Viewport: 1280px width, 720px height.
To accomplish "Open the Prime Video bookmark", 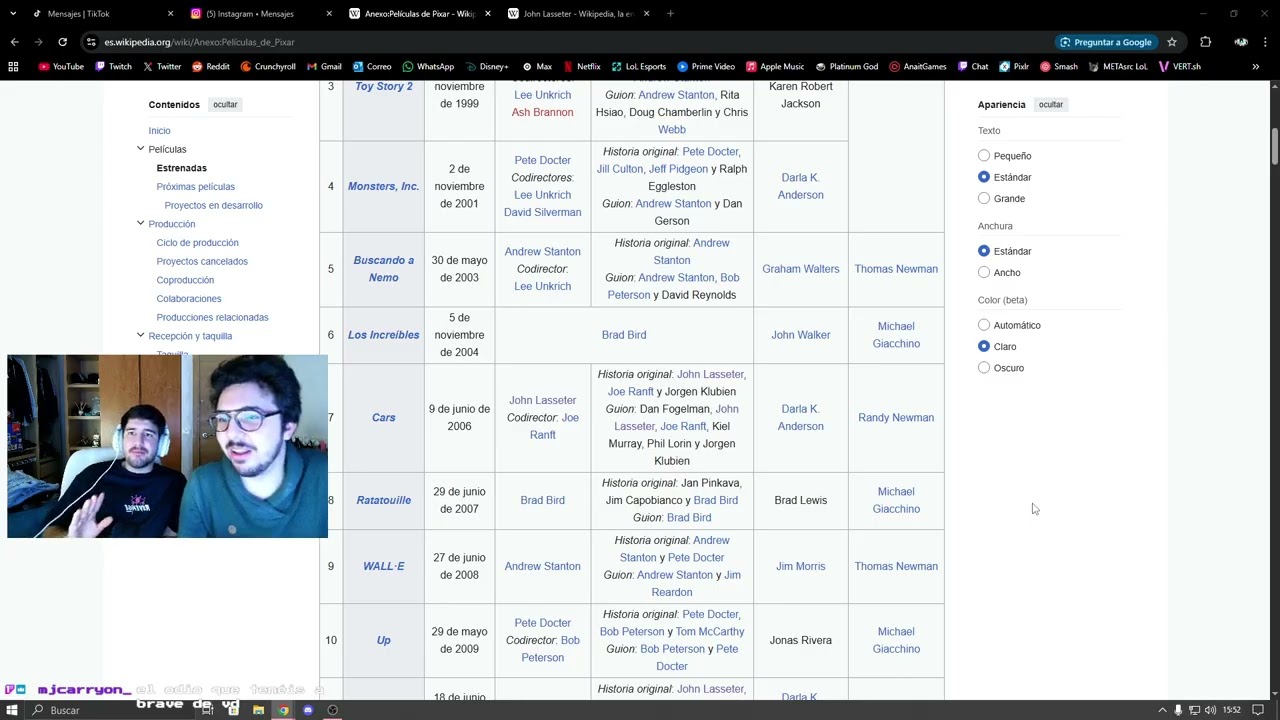I will (x=706, y=66).
